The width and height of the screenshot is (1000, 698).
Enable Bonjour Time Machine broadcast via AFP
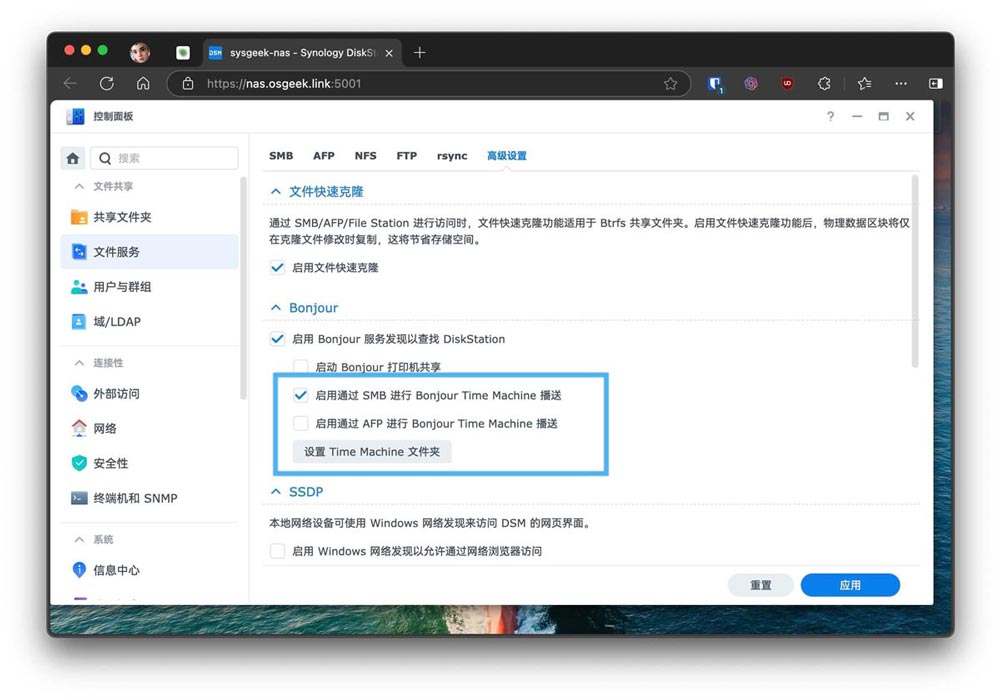(x=301, y=423)
